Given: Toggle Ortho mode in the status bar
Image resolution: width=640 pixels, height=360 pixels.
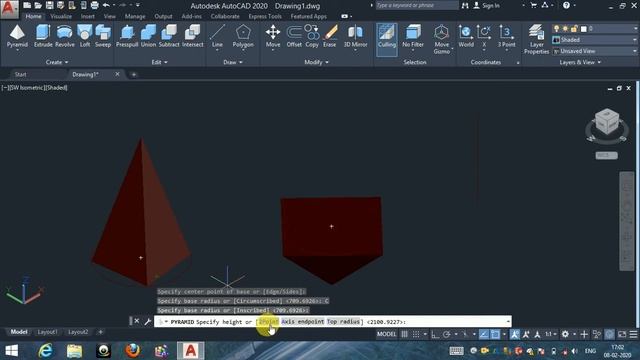Looking at the screenshot, I should point(435,334).
